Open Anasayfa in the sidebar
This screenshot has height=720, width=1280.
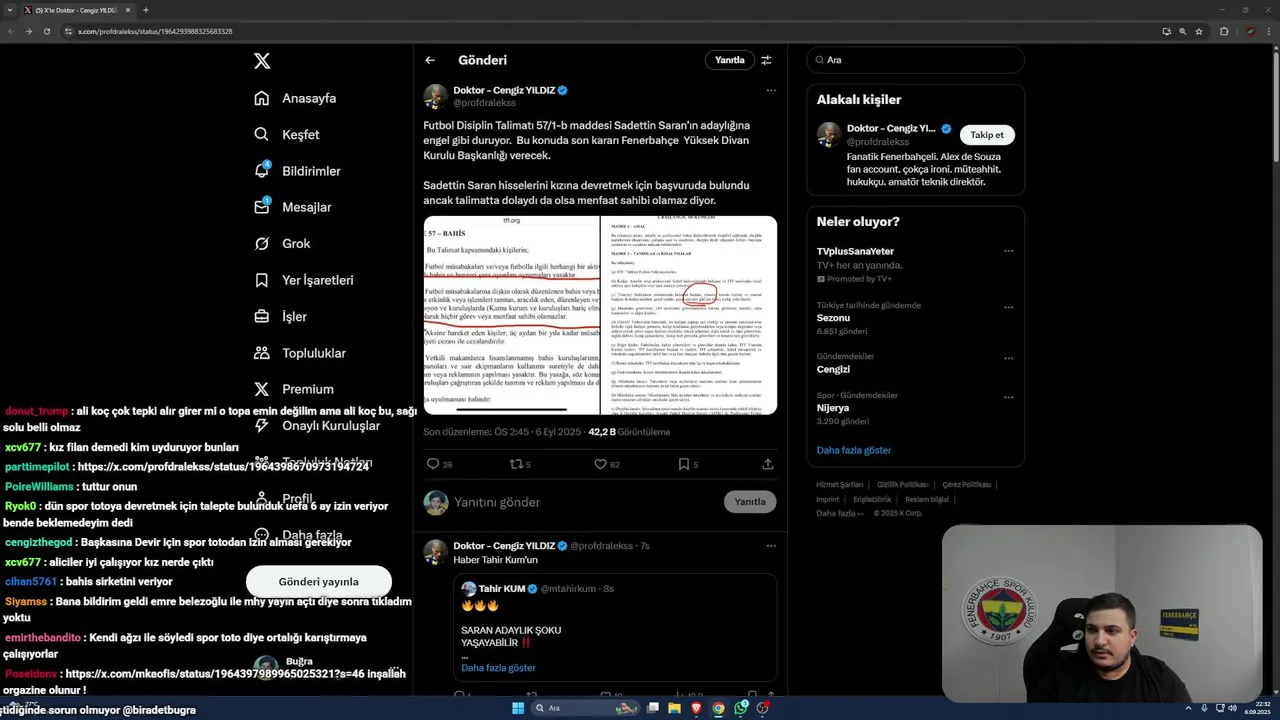pyautogui.click(x=295, y=98)
